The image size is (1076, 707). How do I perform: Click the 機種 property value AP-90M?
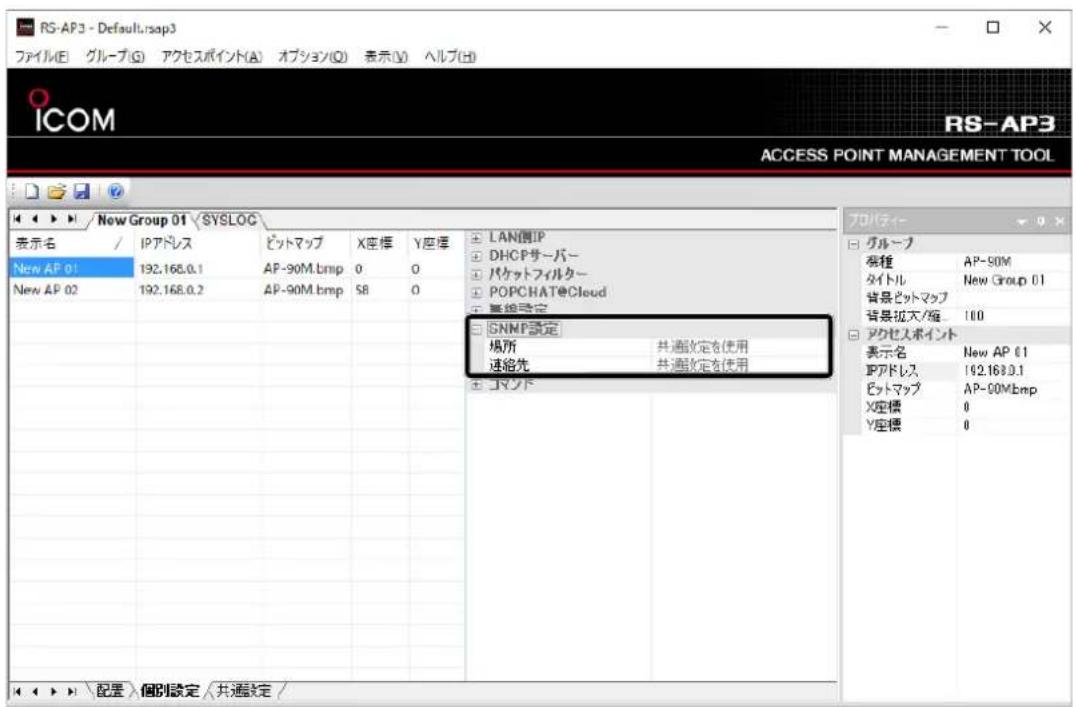coord(987,262)
